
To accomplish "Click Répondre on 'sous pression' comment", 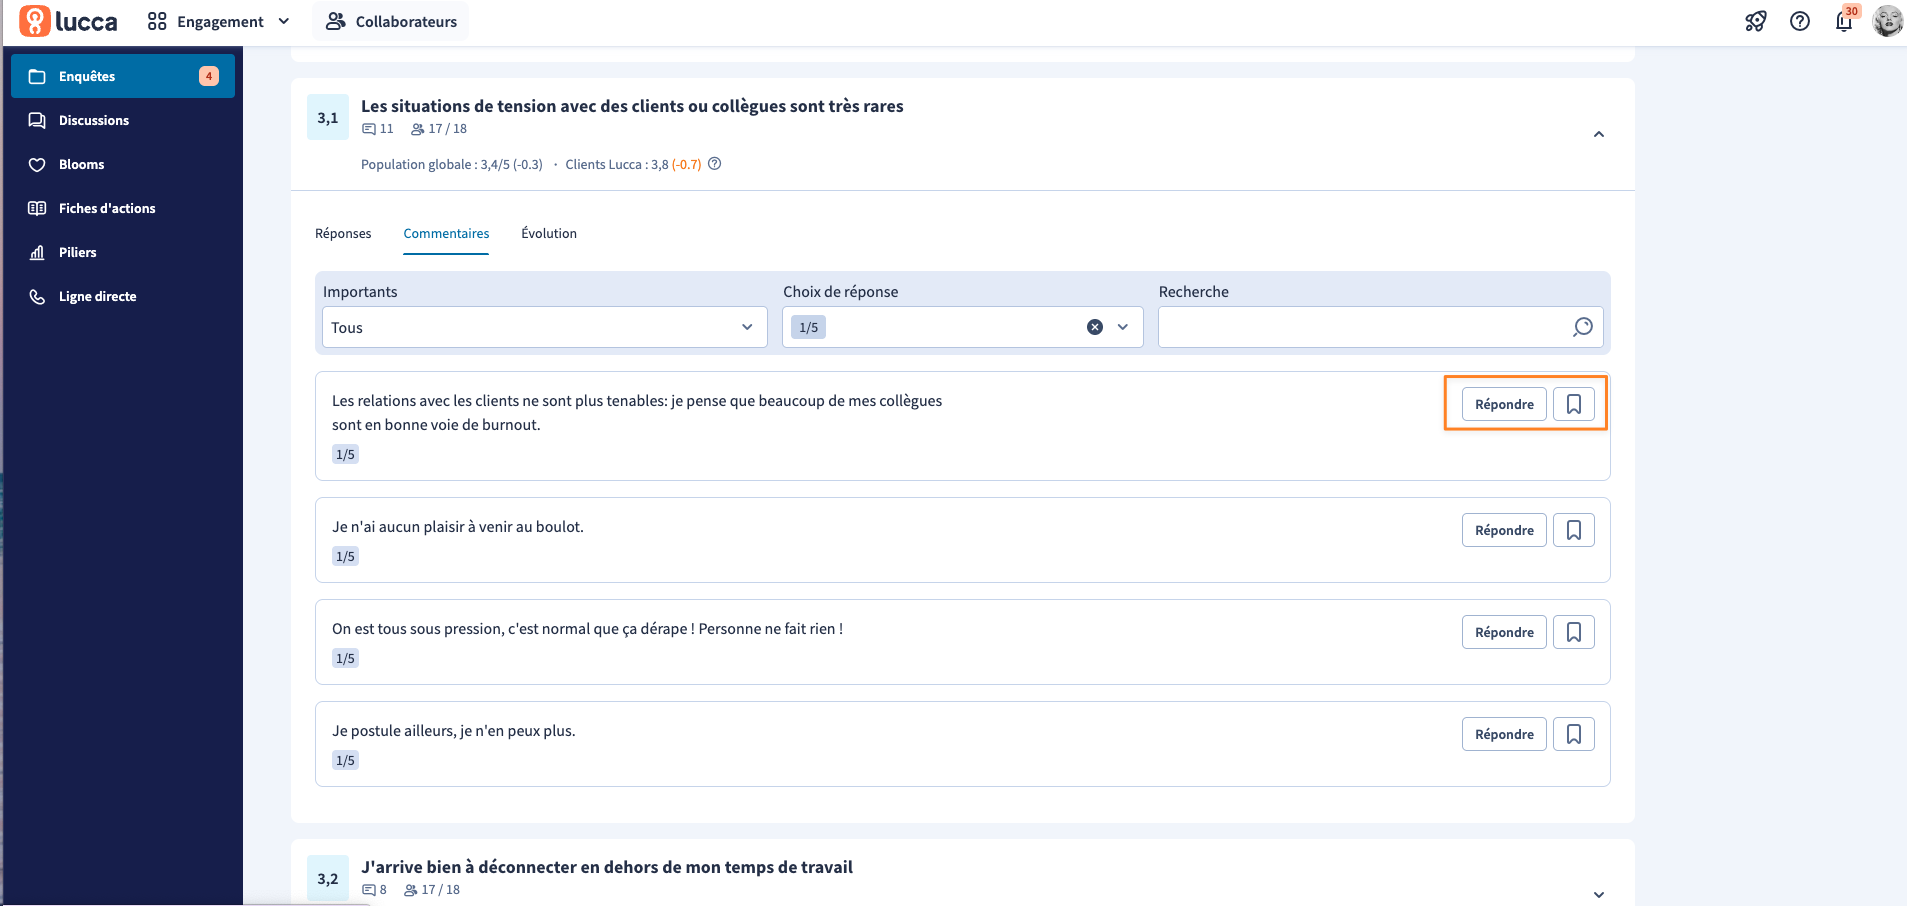I will [x=1504, y=632].
